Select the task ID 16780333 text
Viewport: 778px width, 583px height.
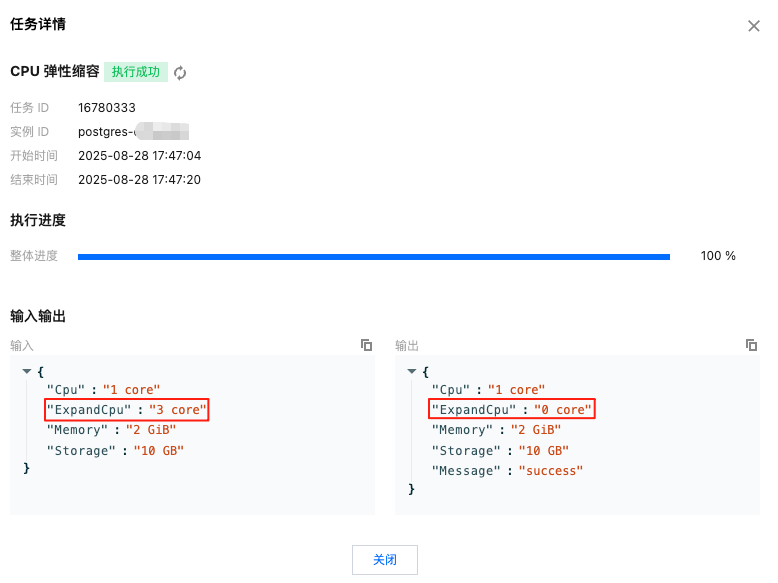tap(107, 108)
